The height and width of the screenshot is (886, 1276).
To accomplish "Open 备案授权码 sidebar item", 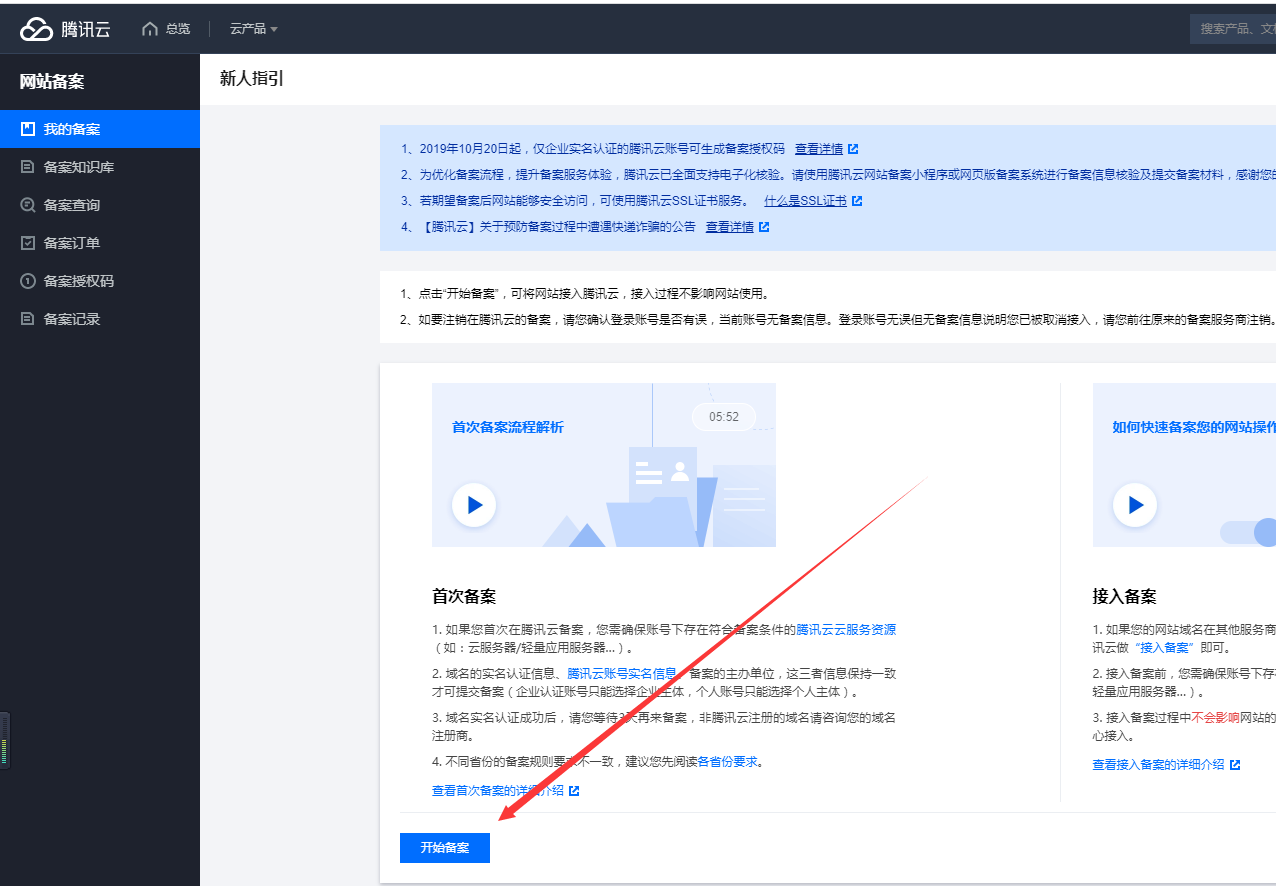I will click(x=100, y=281).
